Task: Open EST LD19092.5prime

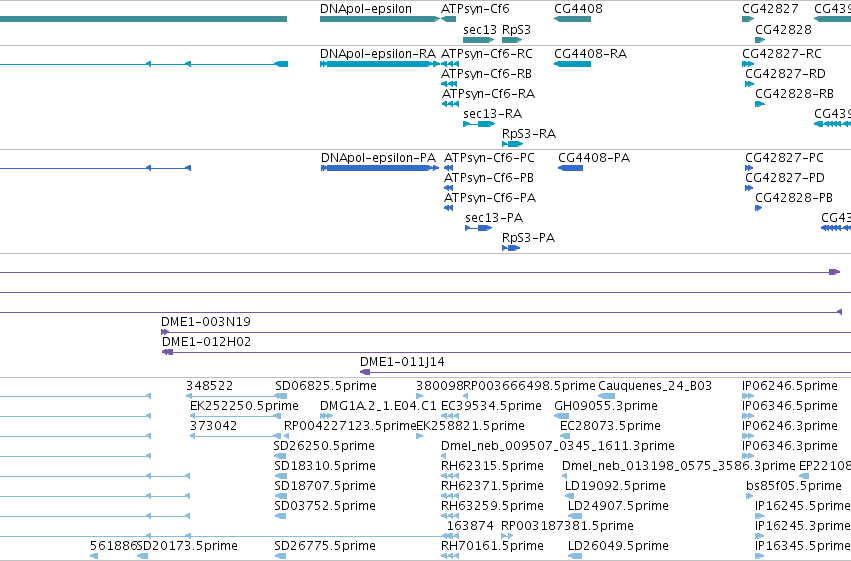Action: point(615,486)
